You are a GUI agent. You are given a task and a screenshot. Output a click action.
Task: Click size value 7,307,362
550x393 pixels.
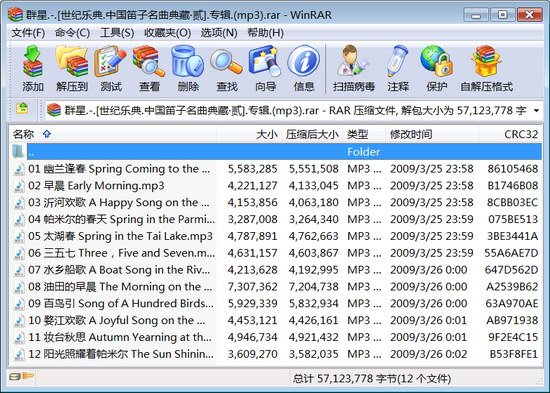click(253, 287)
